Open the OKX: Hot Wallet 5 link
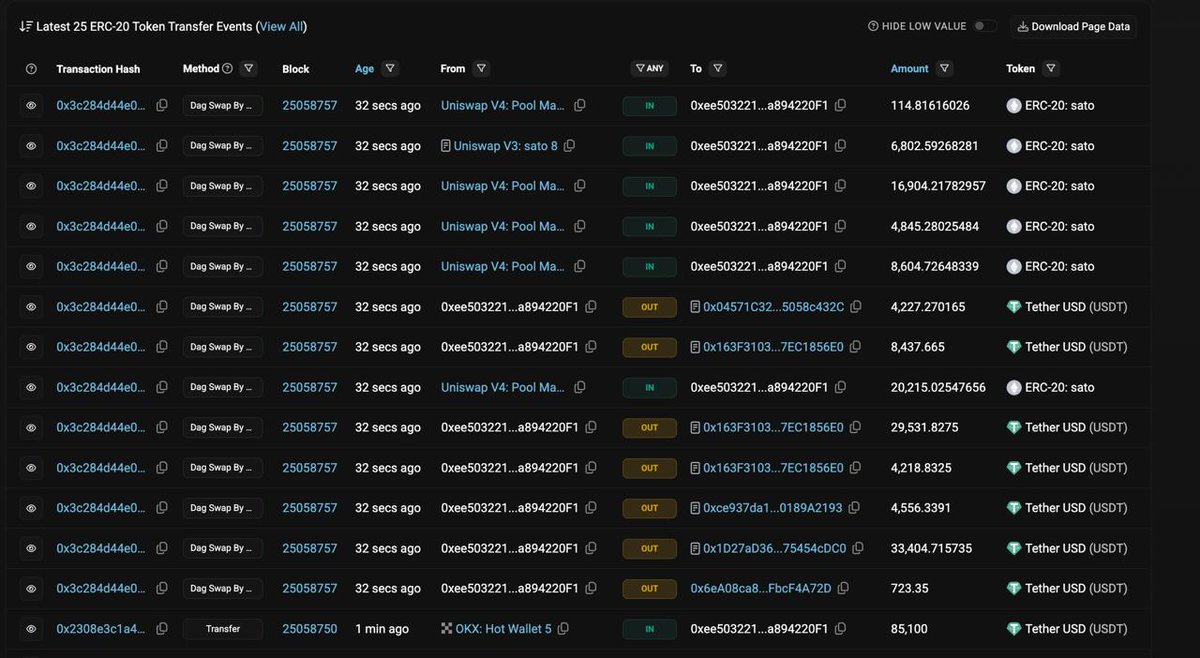This screenshot has height=658, width=1200. coord(504,629)
